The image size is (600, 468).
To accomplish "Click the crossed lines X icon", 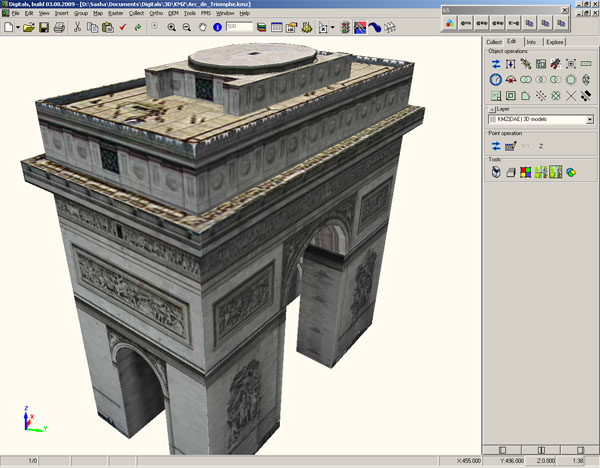I will [x=571, y=96].
